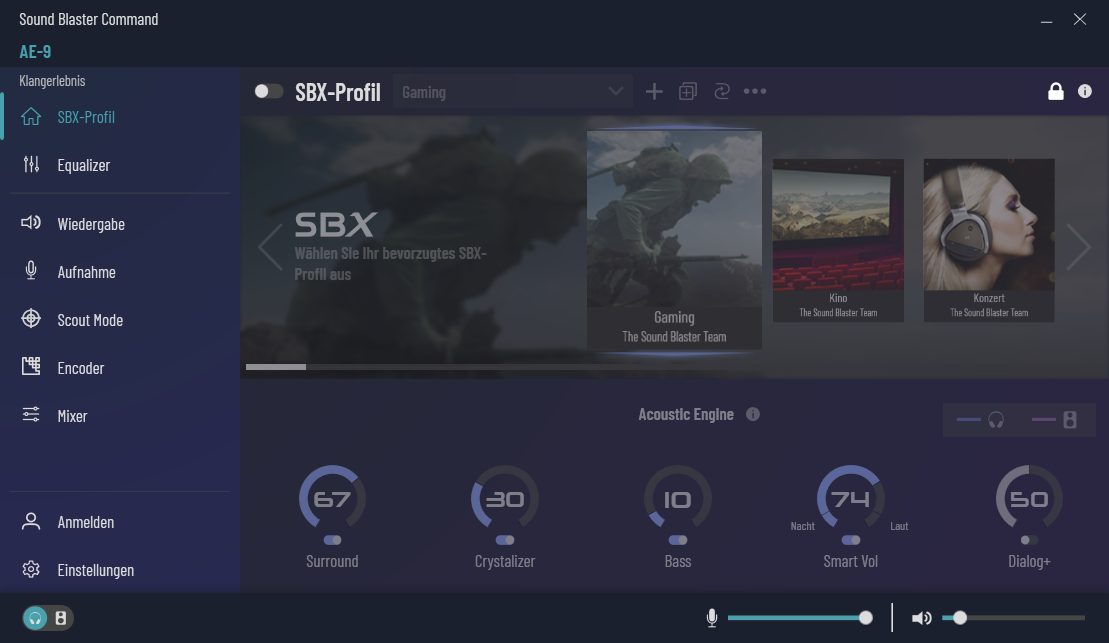Click the Smart Vol dial showing 74
Screen dimensions: 1109x643
point(851,499)
